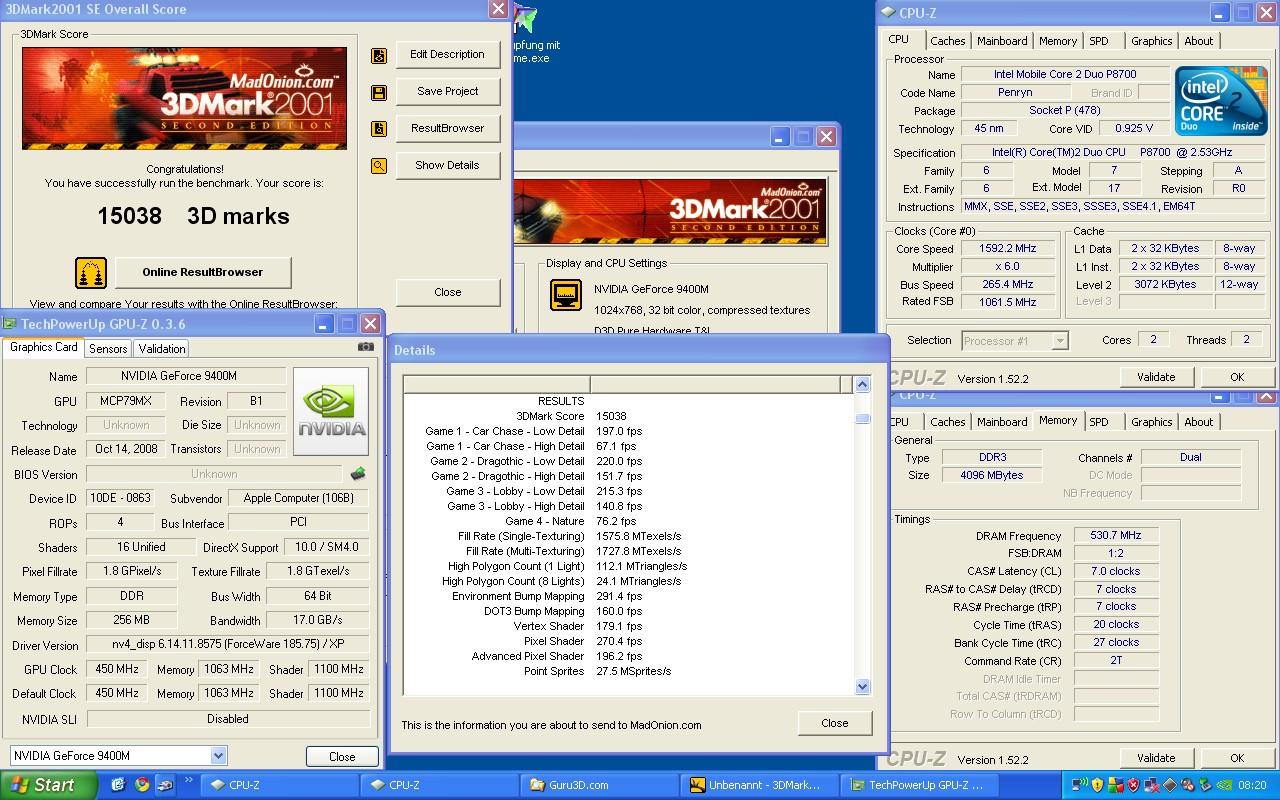The width and height of the screenshot is (1280, 800).
Task: Switch to Guru3D.com taskbar item
Action: [x=600, y=785]
